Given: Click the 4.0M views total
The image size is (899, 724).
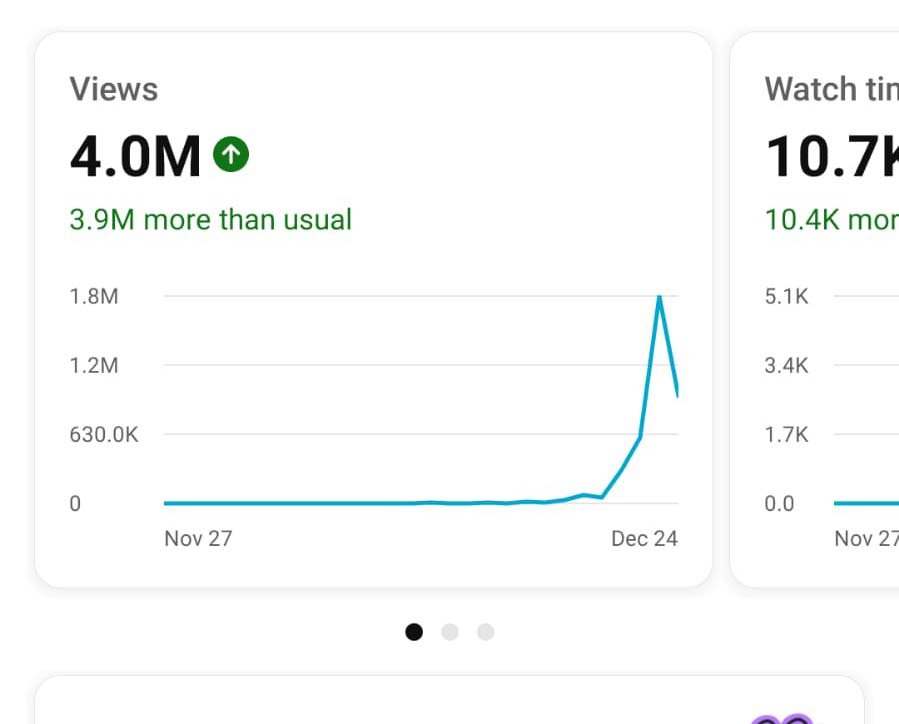Looking at the screenshot, I should click(136, 157).
